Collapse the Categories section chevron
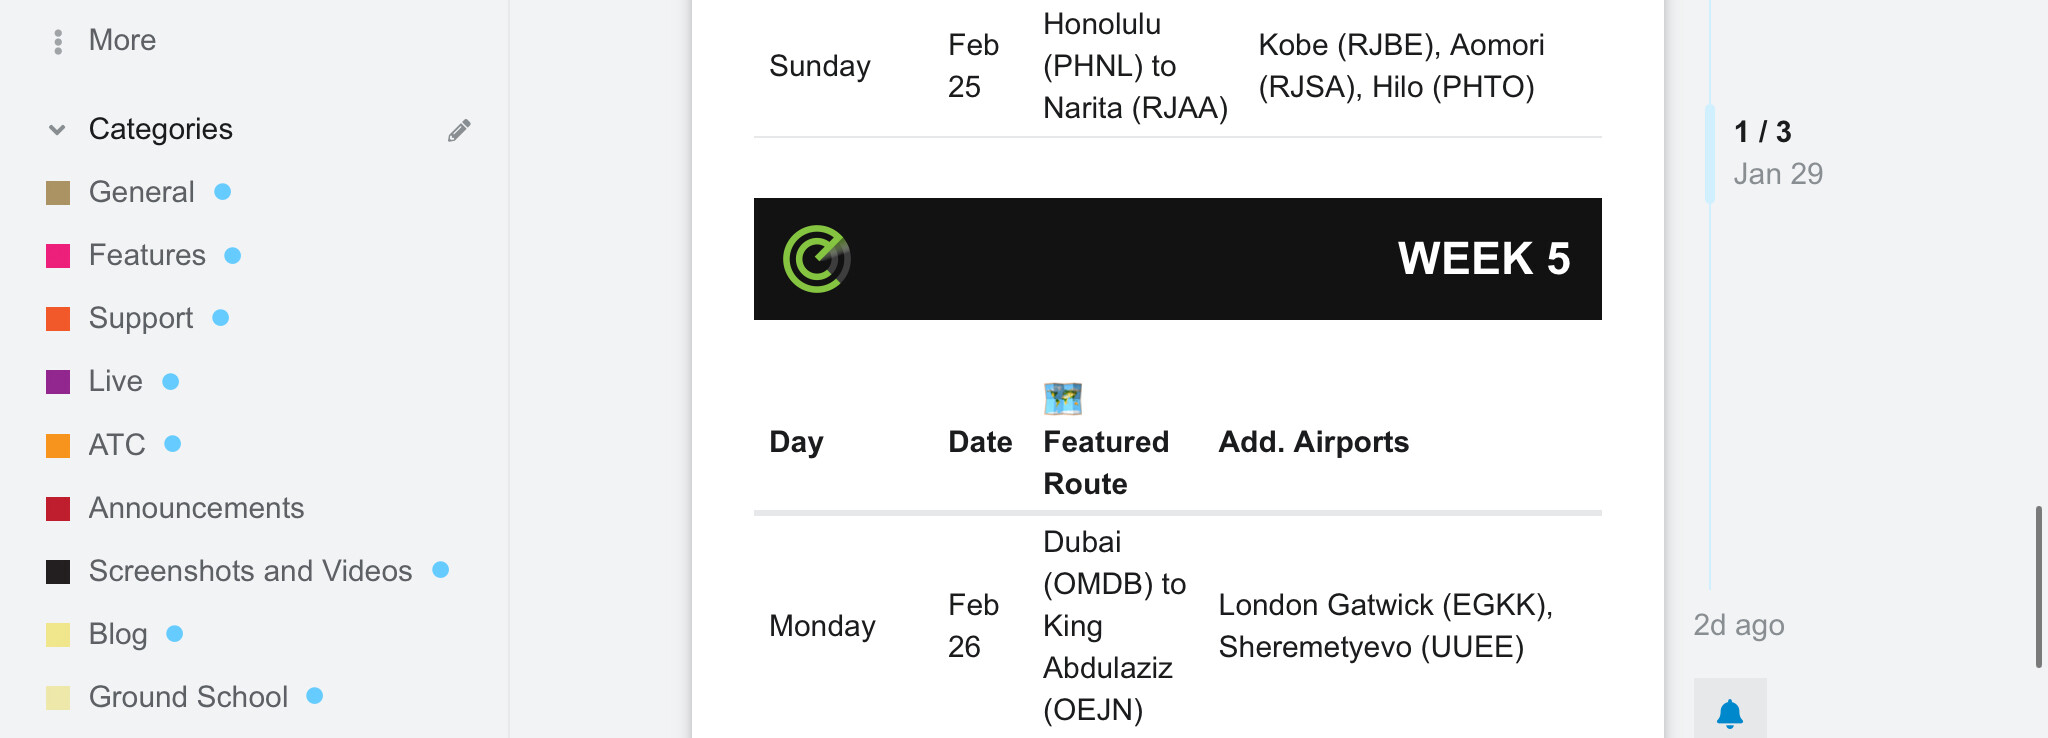 click(x=57, y=130)
